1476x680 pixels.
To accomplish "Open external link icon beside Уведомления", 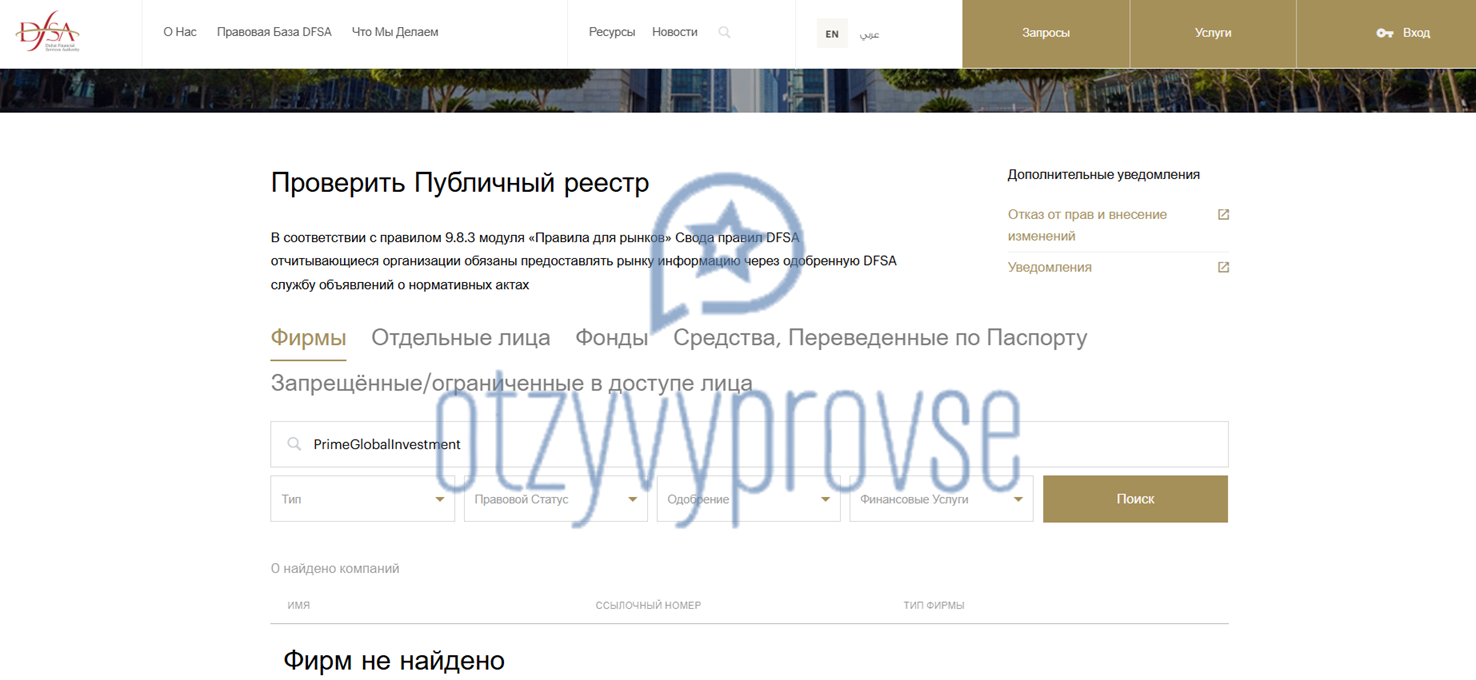I will tap(1223, 268).
